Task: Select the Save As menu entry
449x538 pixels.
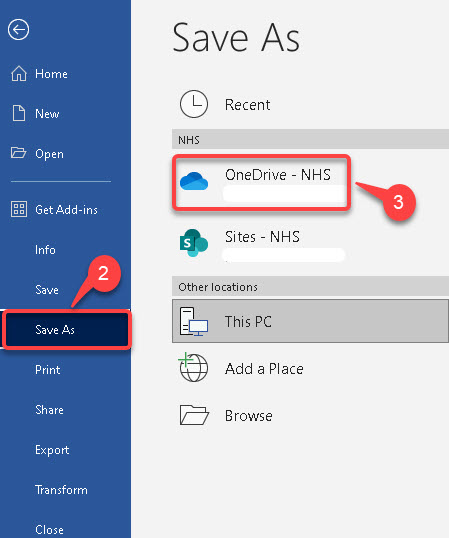Action: point(67,329)
